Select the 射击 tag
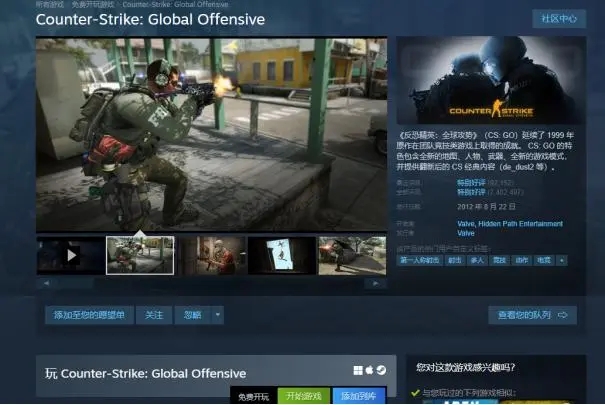Viewport: 605px width, 405px height. pyautogui.click(x=455, y=260)
